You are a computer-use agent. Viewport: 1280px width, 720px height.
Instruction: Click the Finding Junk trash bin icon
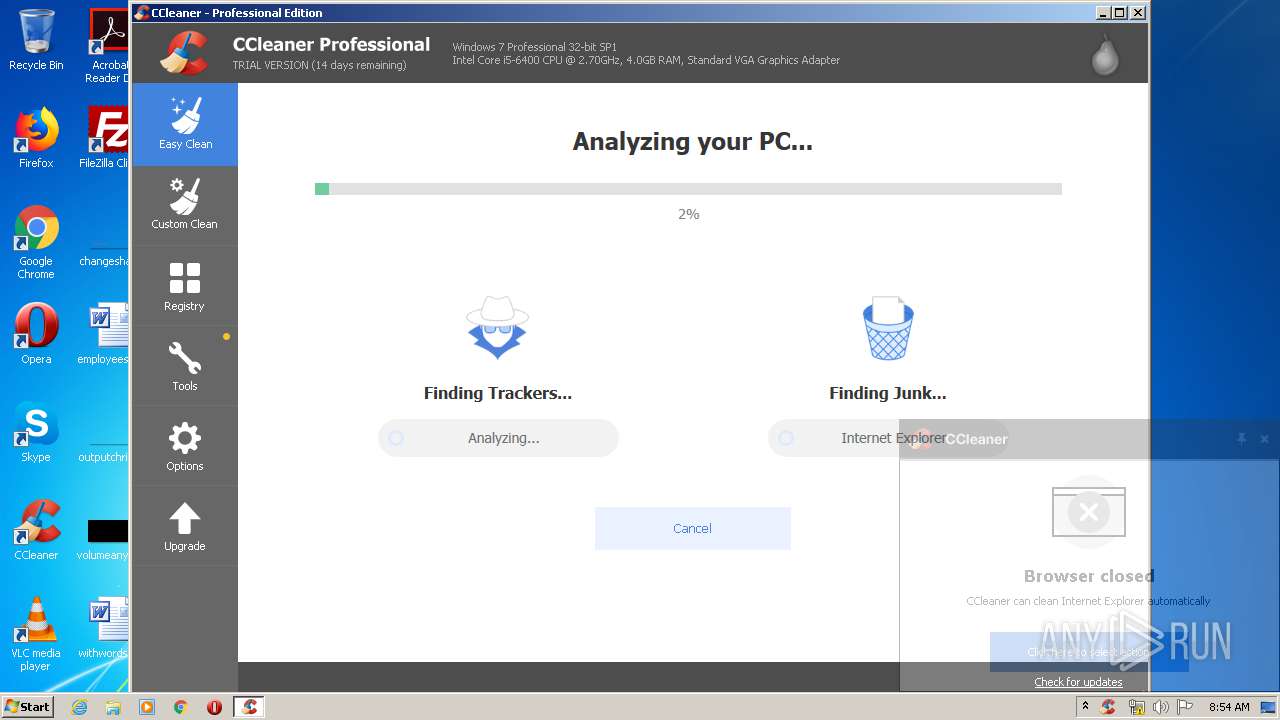click(888, 327)
